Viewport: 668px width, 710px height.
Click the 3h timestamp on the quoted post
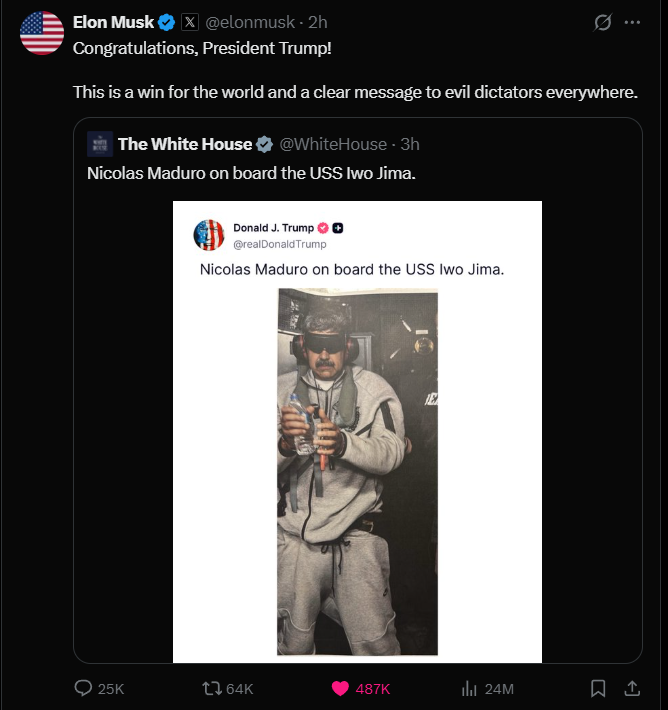(x=409, y=144)
